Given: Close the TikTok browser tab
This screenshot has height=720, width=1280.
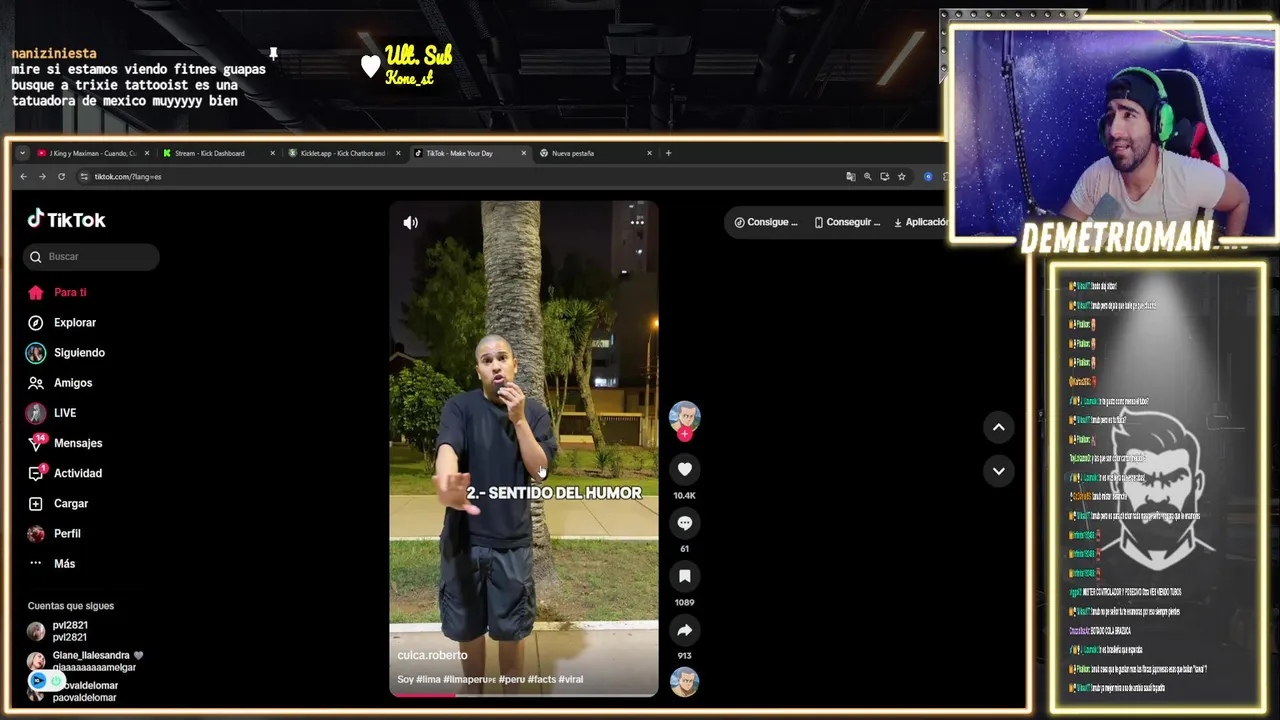Looking at the screenshot, I should tap(523, 153).
